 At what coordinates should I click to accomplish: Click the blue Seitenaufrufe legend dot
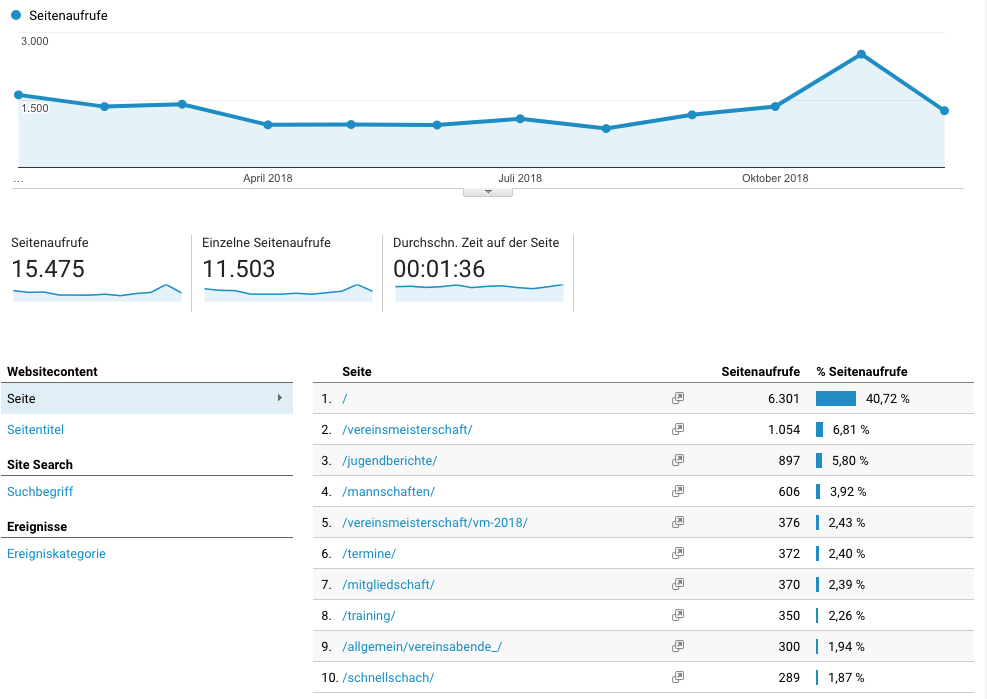(x=16, y=16)
